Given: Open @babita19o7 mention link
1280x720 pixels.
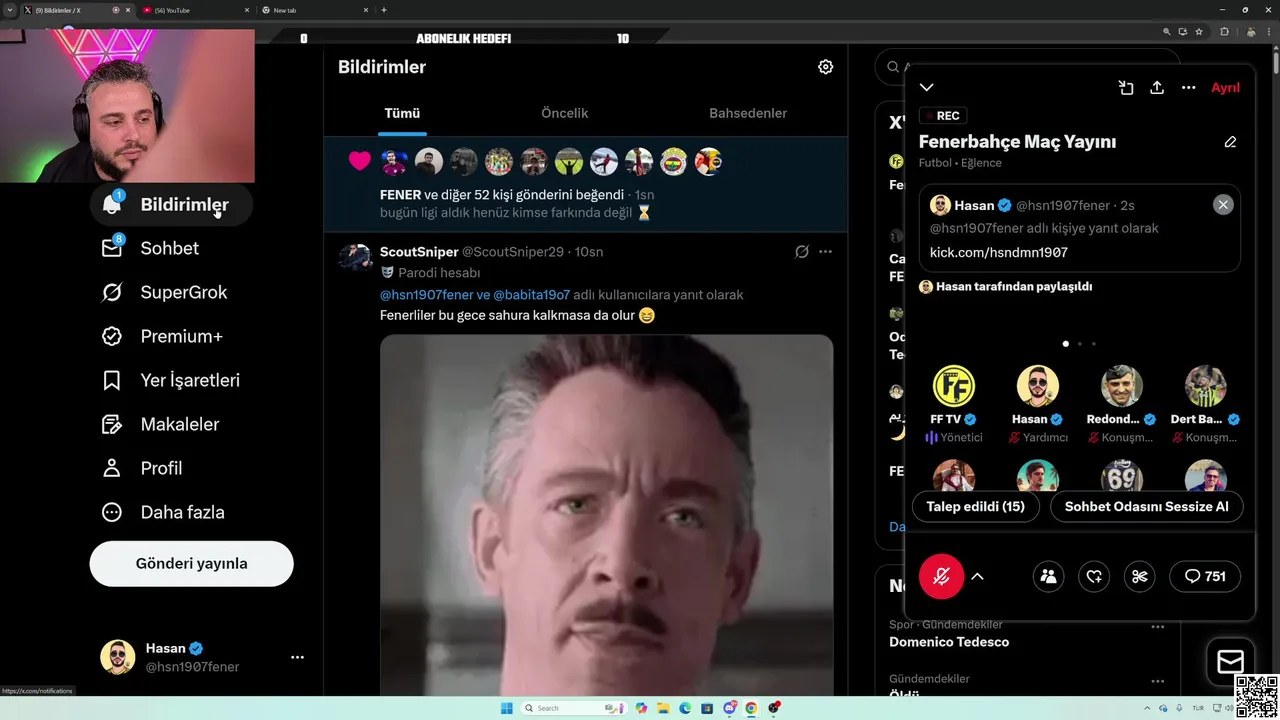Looking at the screenshot, I should coord(531,295).
